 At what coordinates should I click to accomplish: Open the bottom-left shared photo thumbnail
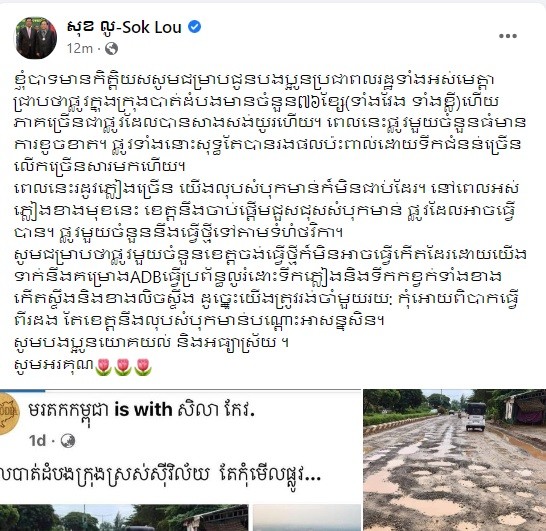coord(124,518)
